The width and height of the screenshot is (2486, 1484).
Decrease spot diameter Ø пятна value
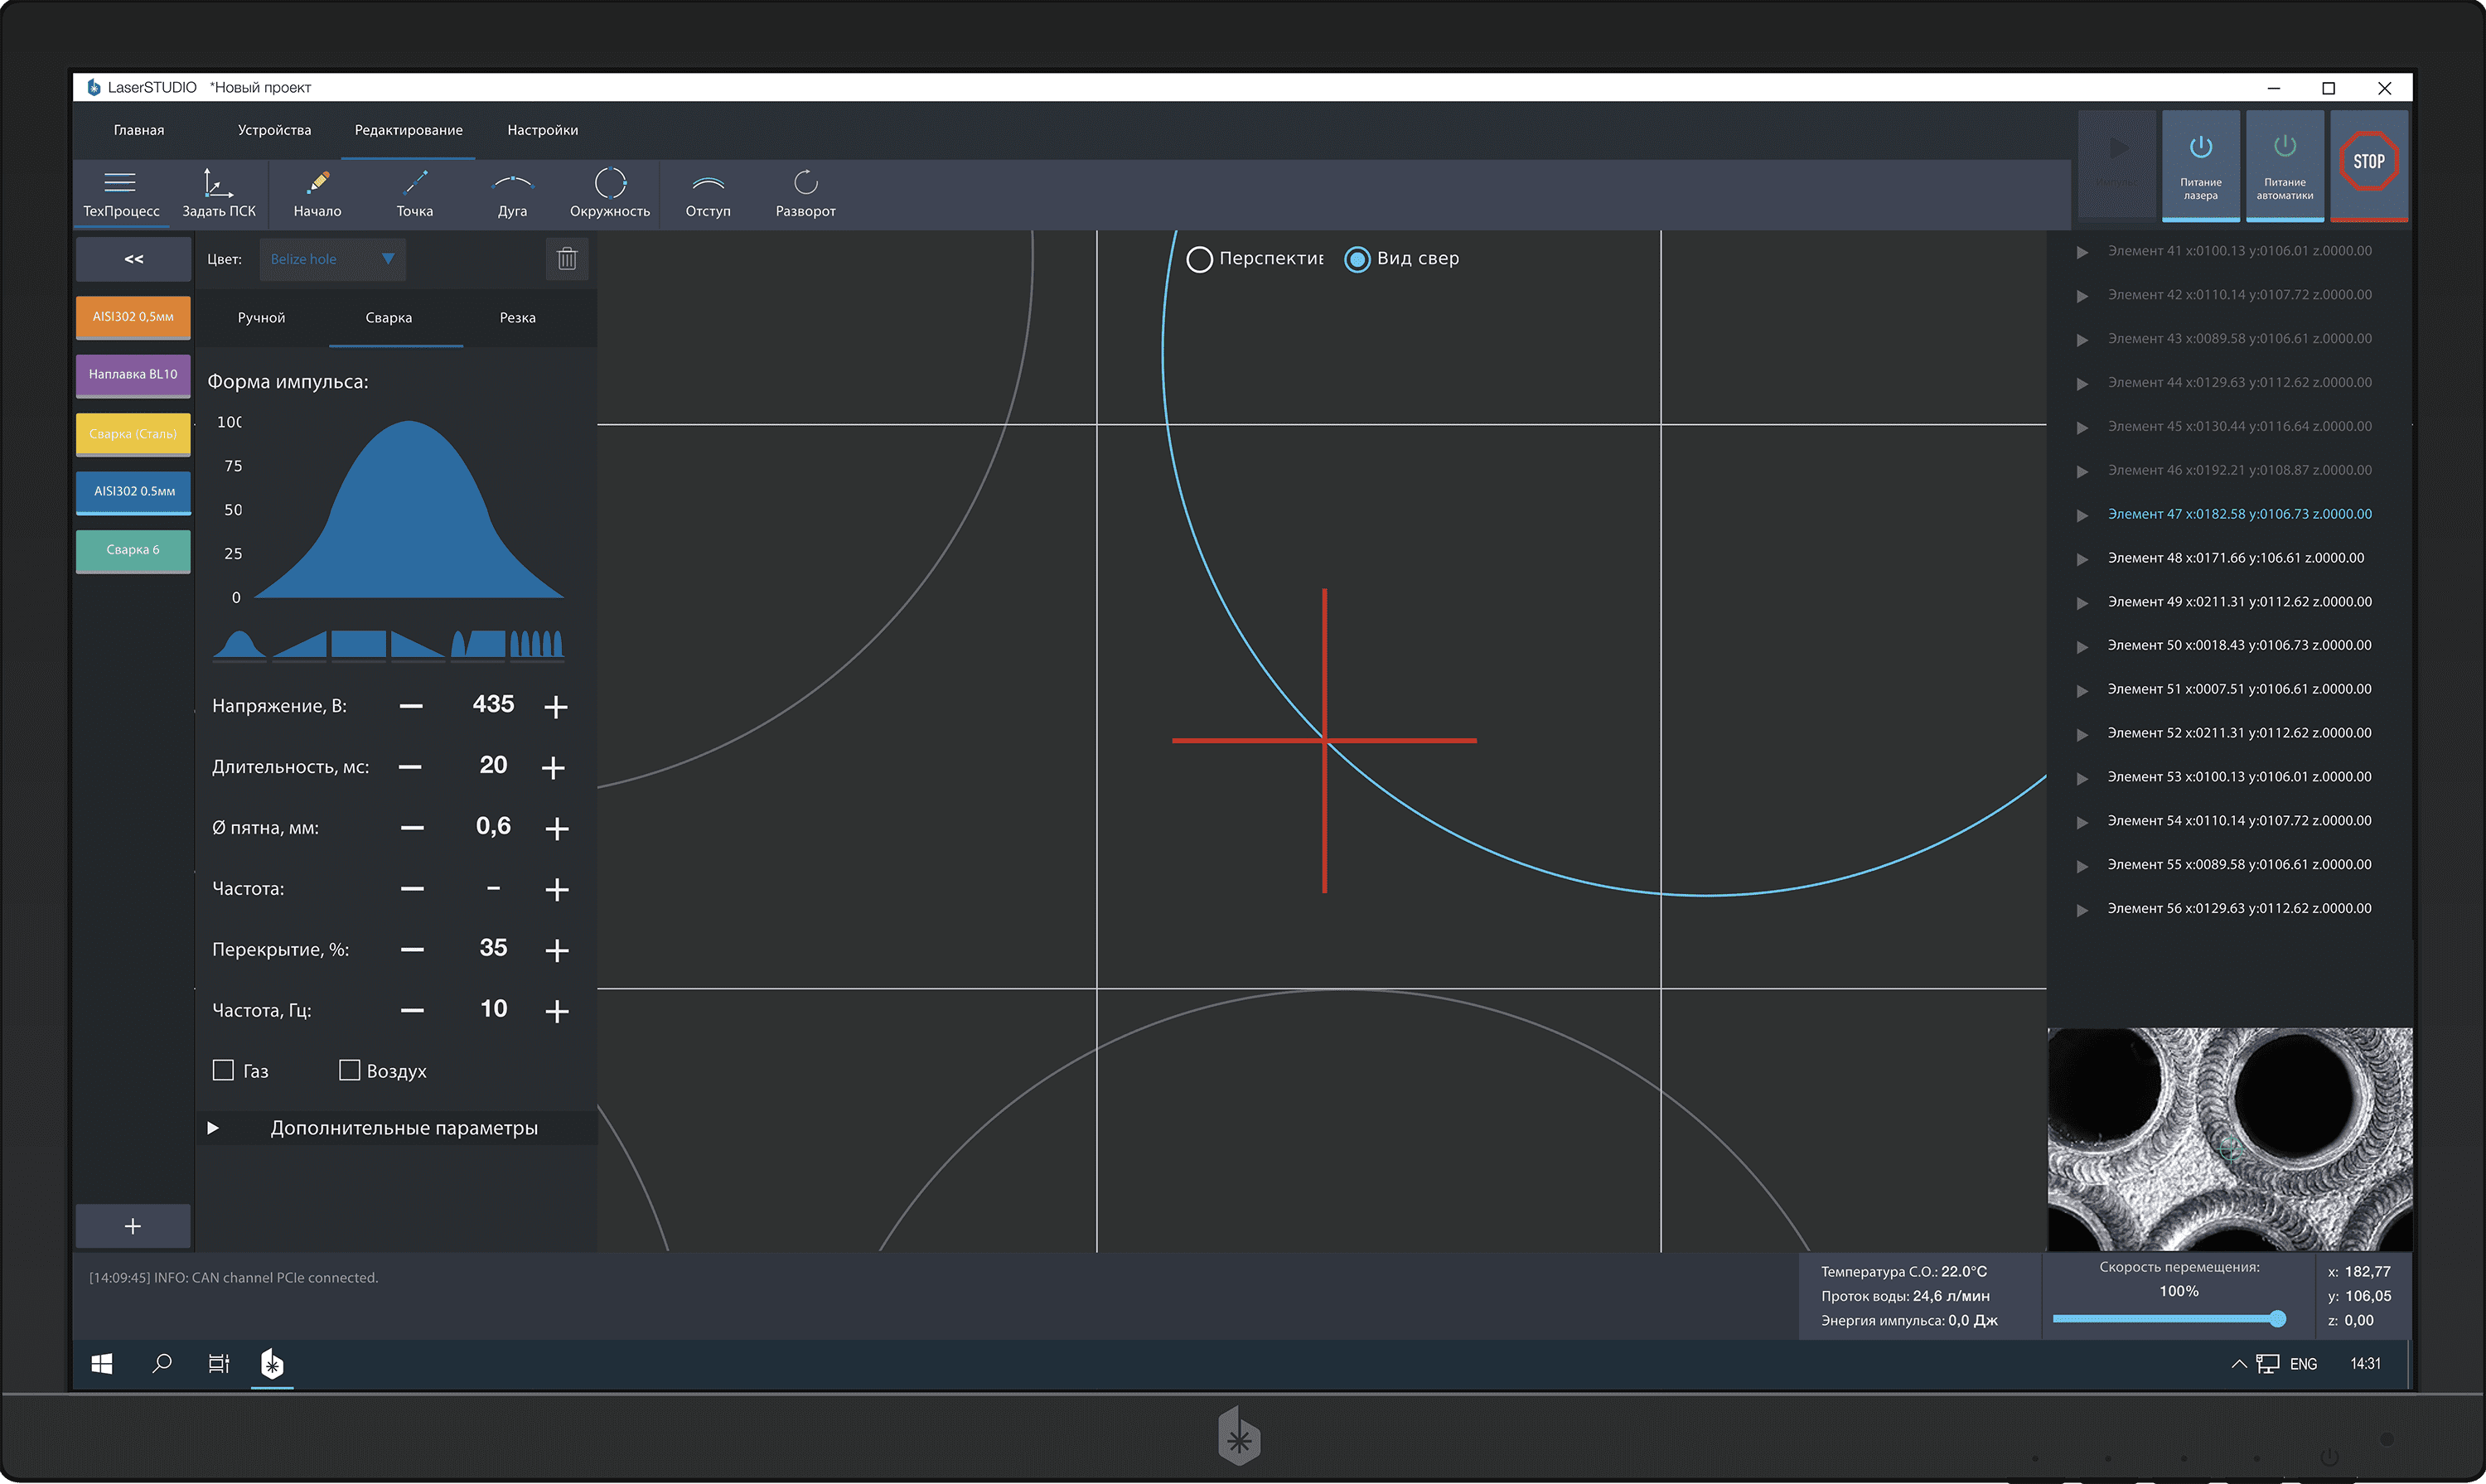tap(412, 828)
